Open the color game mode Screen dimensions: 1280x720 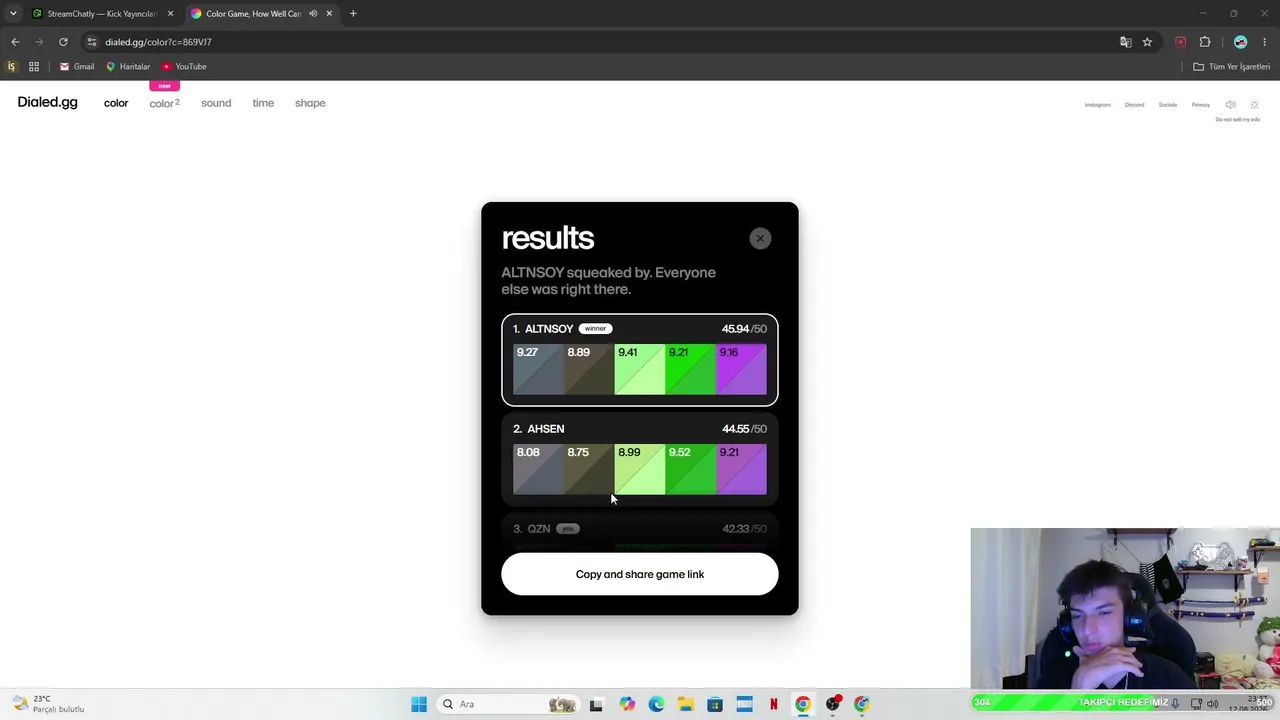pos(116,103)
